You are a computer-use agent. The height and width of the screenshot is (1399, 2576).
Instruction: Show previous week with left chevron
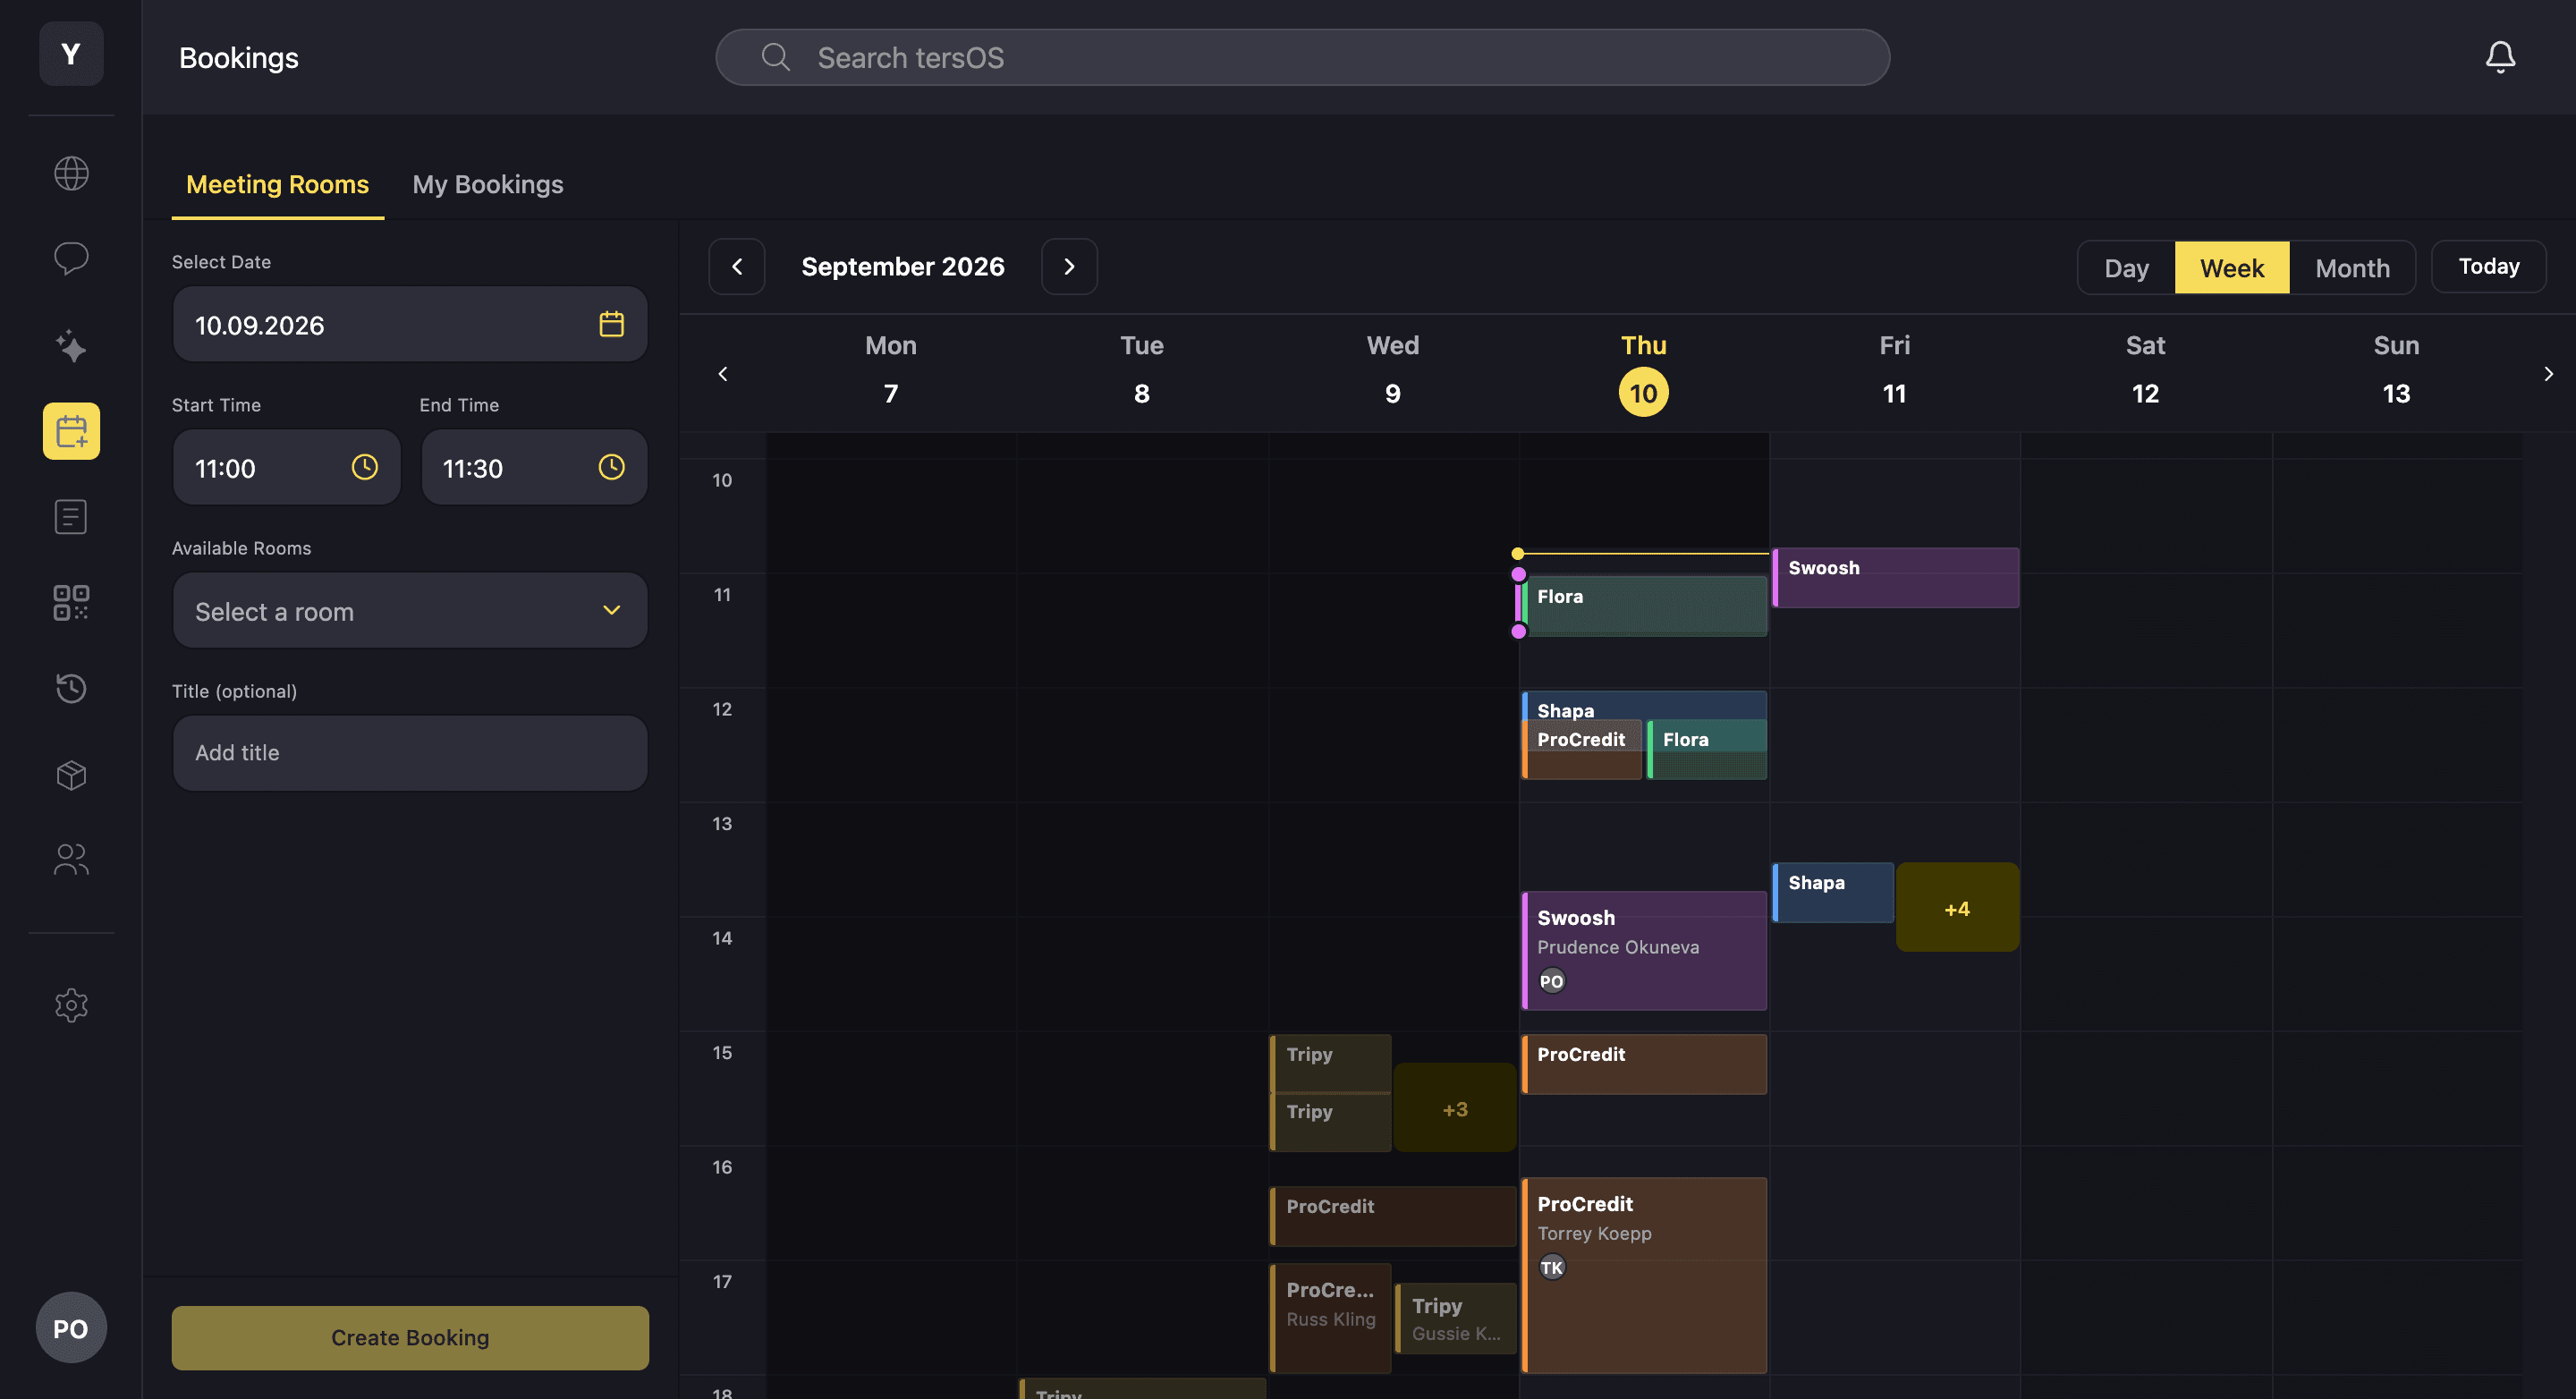point(723,374)
